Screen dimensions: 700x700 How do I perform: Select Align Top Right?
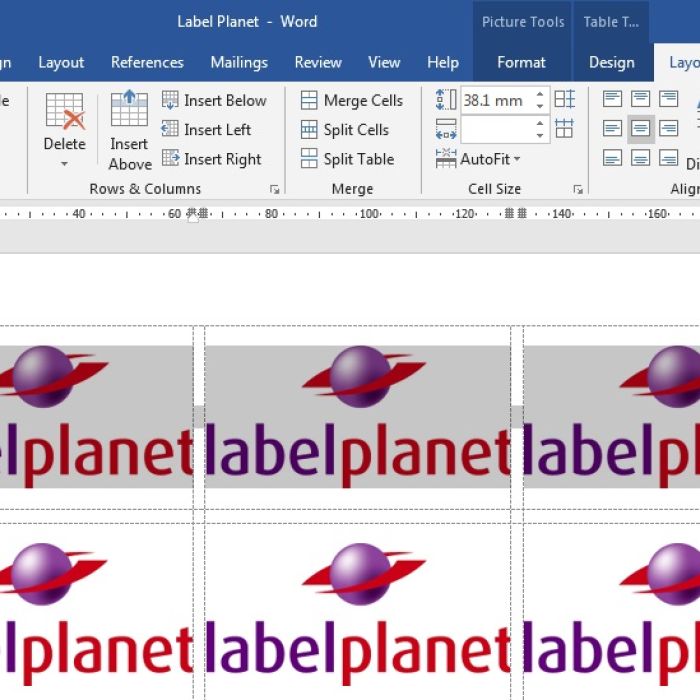(x=668, y=99)
